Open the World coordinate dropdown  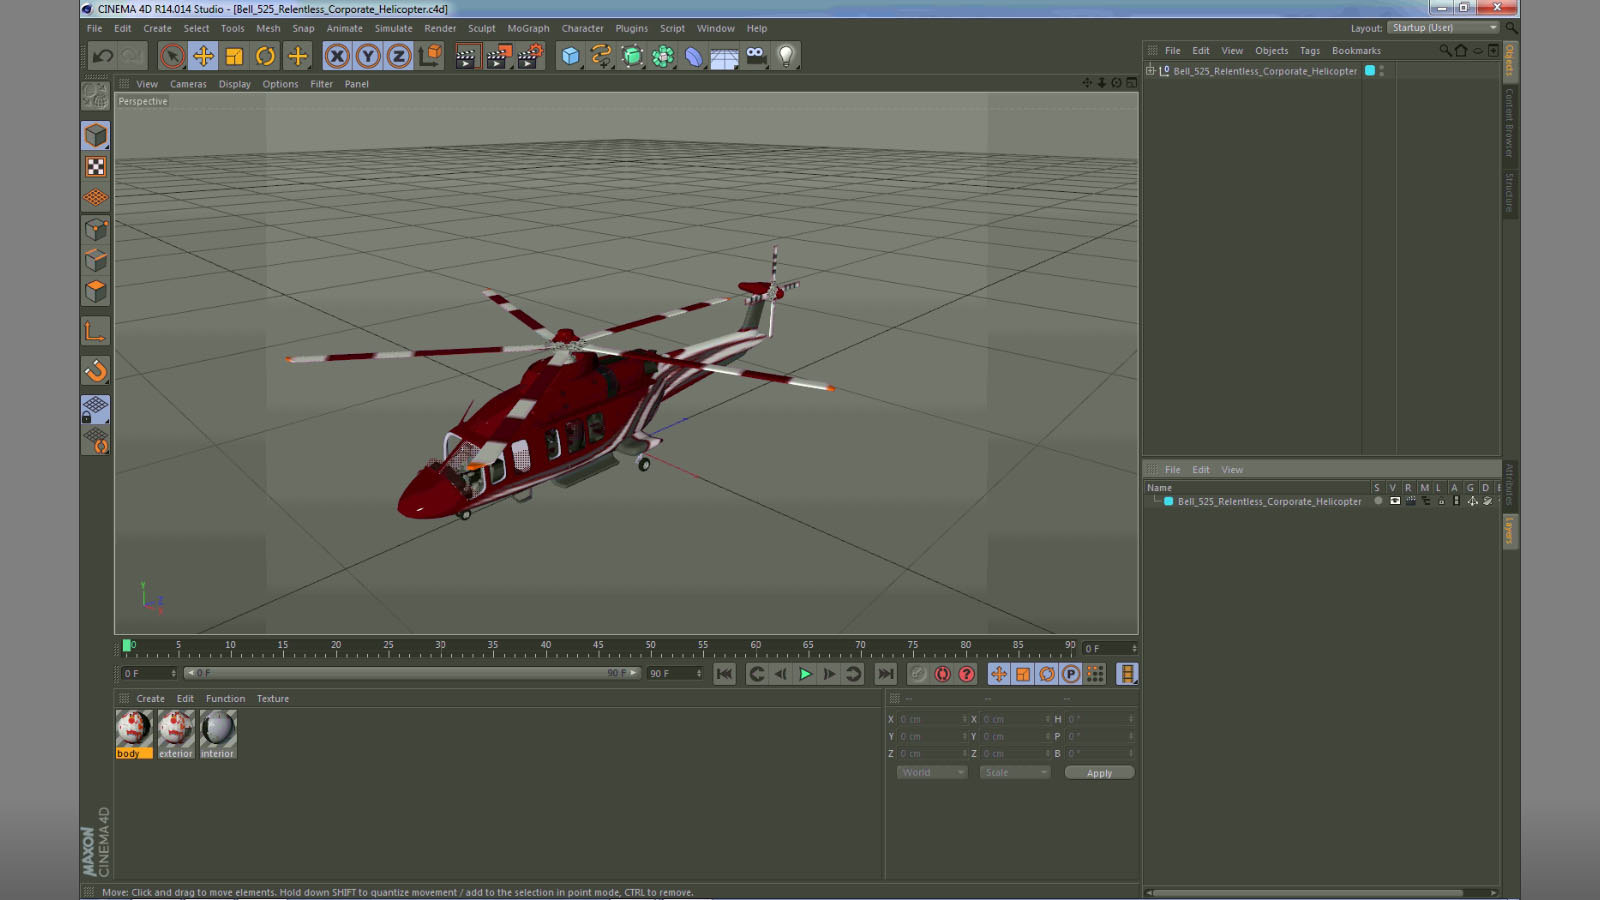coord(932,773)
